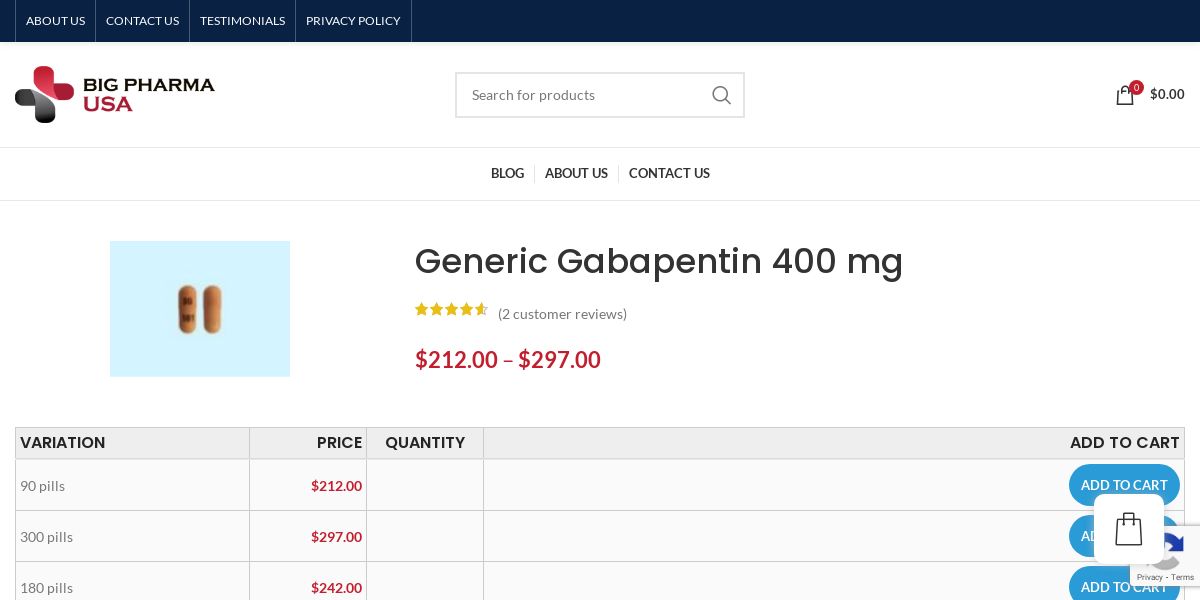Image resolution: width=1200 pixels, height=600 pixels.
Task: Open reCAPTCHA Privacy link
Action: [x=1150, y=577]
